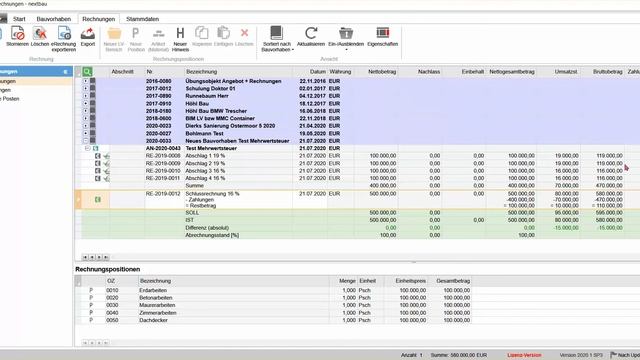Click the Kopieren icon in the ribbon

[202, 33]
